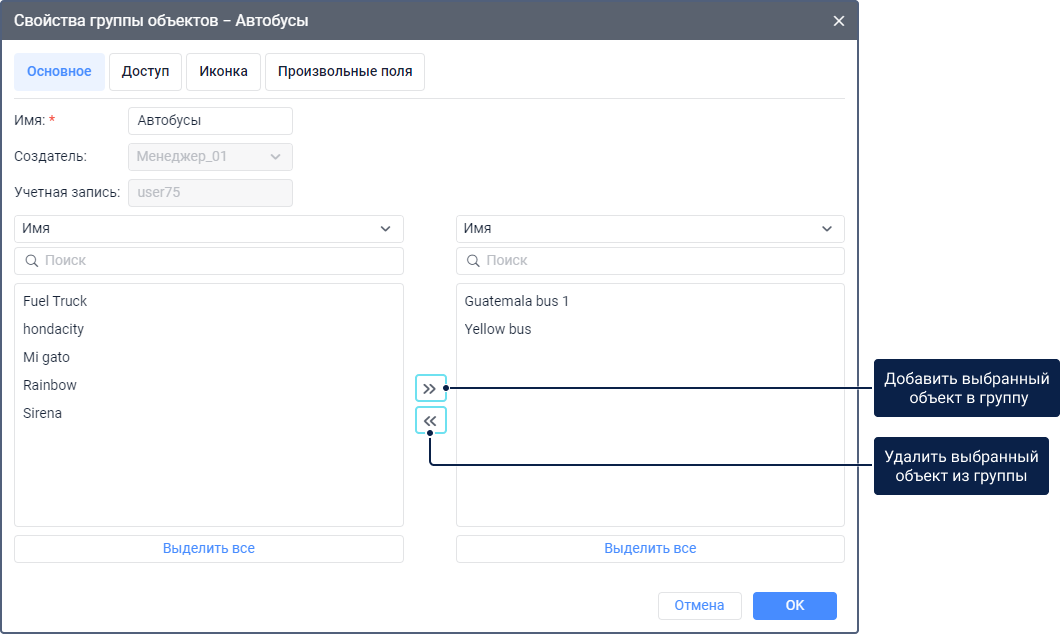Switch to the Доступ tab
This screenshot has width=1062, height=634.
[x=145, y=72]
